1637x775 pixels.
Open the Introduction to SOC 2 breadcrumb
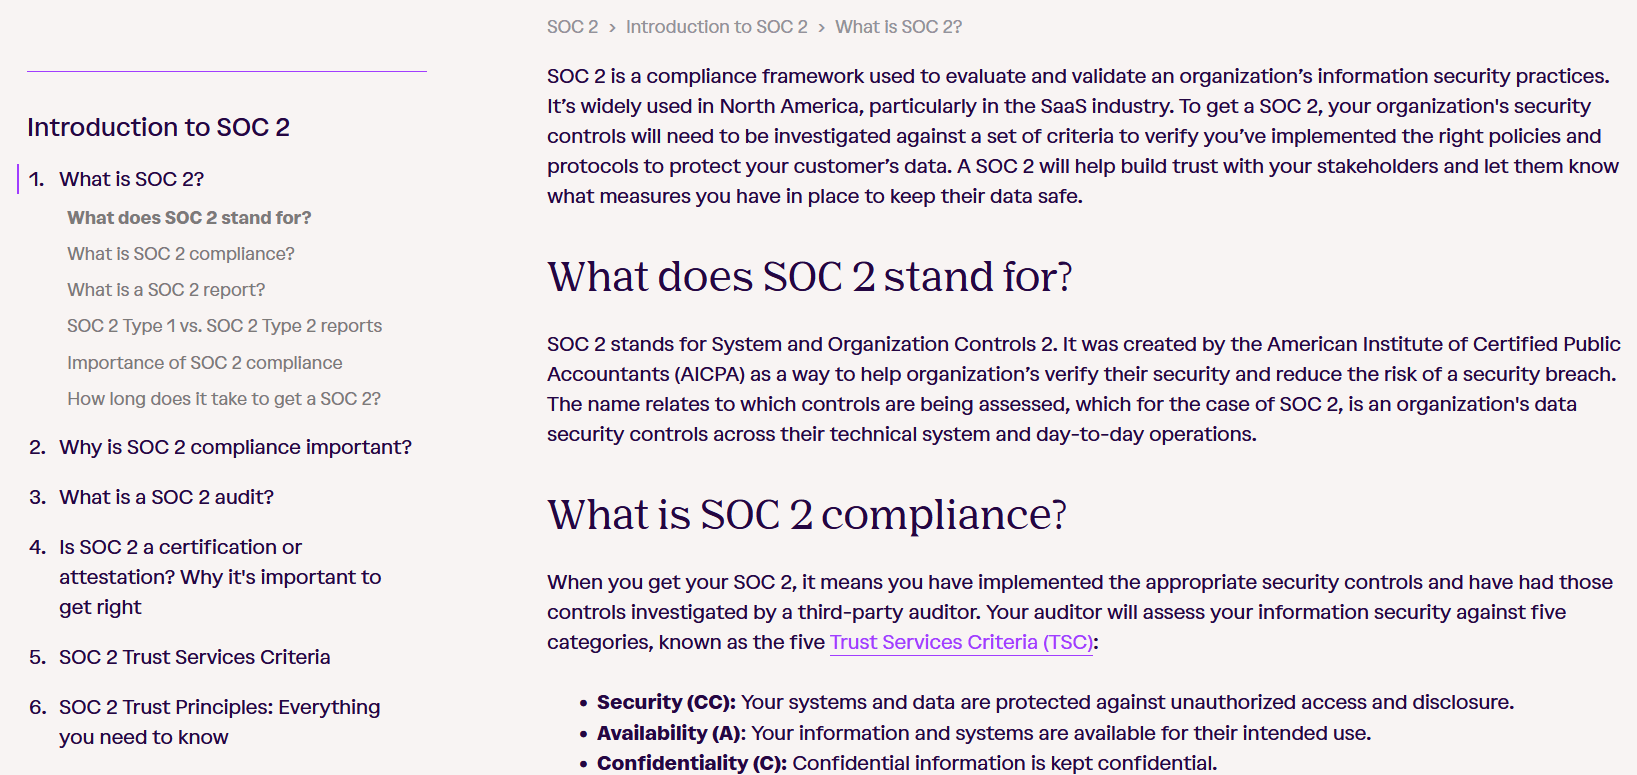point(716,27)
